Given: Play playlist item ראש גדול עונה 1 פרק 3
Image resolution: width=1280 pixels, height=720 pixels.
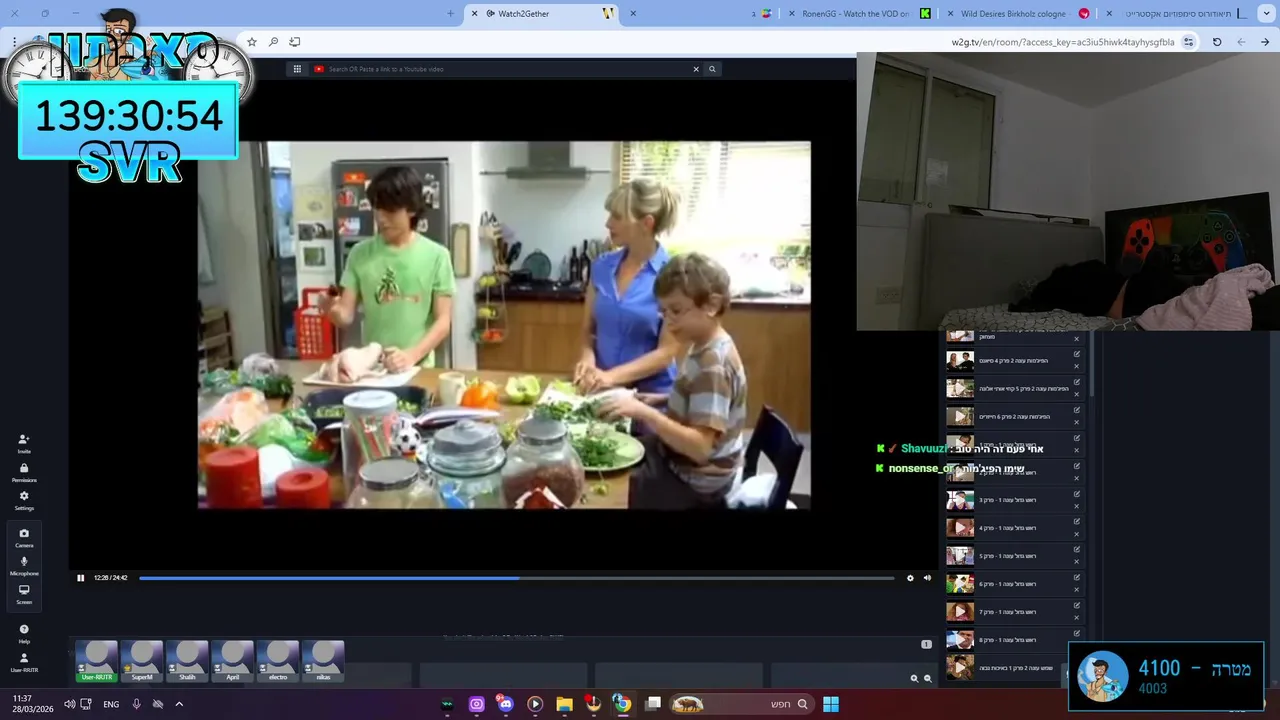Looking at the screenshot, I should click(960, 500).
